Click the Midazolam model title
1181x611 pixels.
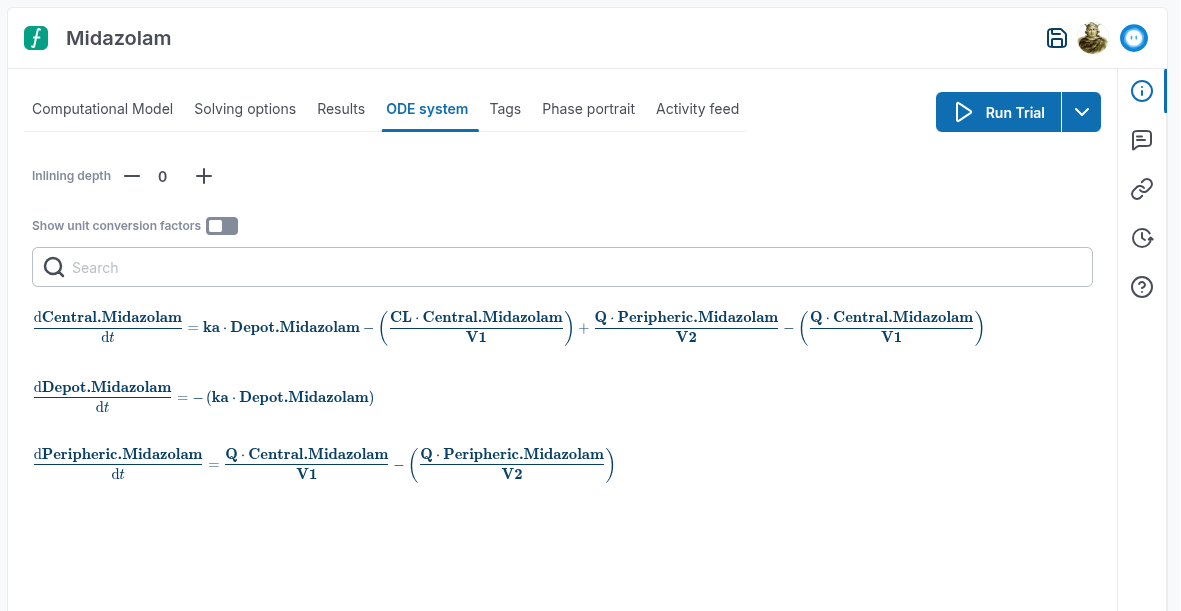tap(118, 38)
